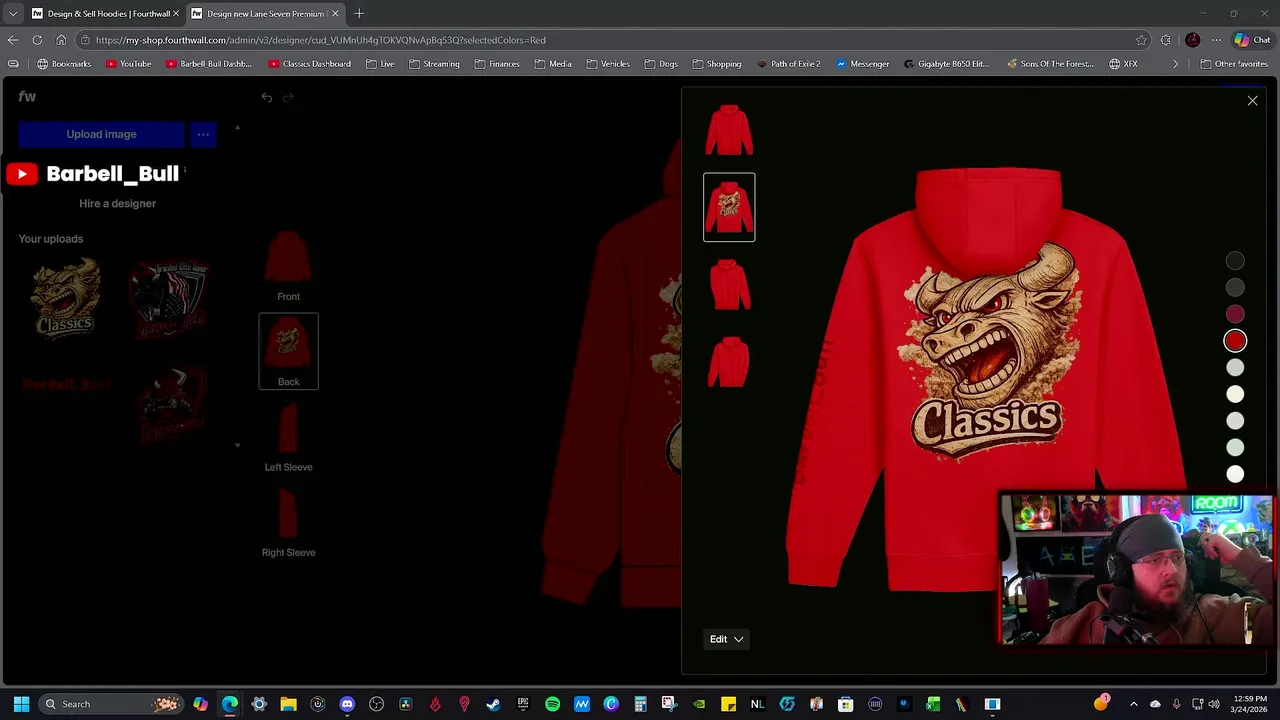Choose the dark maroon color swatch

(x=1235, y=314)
